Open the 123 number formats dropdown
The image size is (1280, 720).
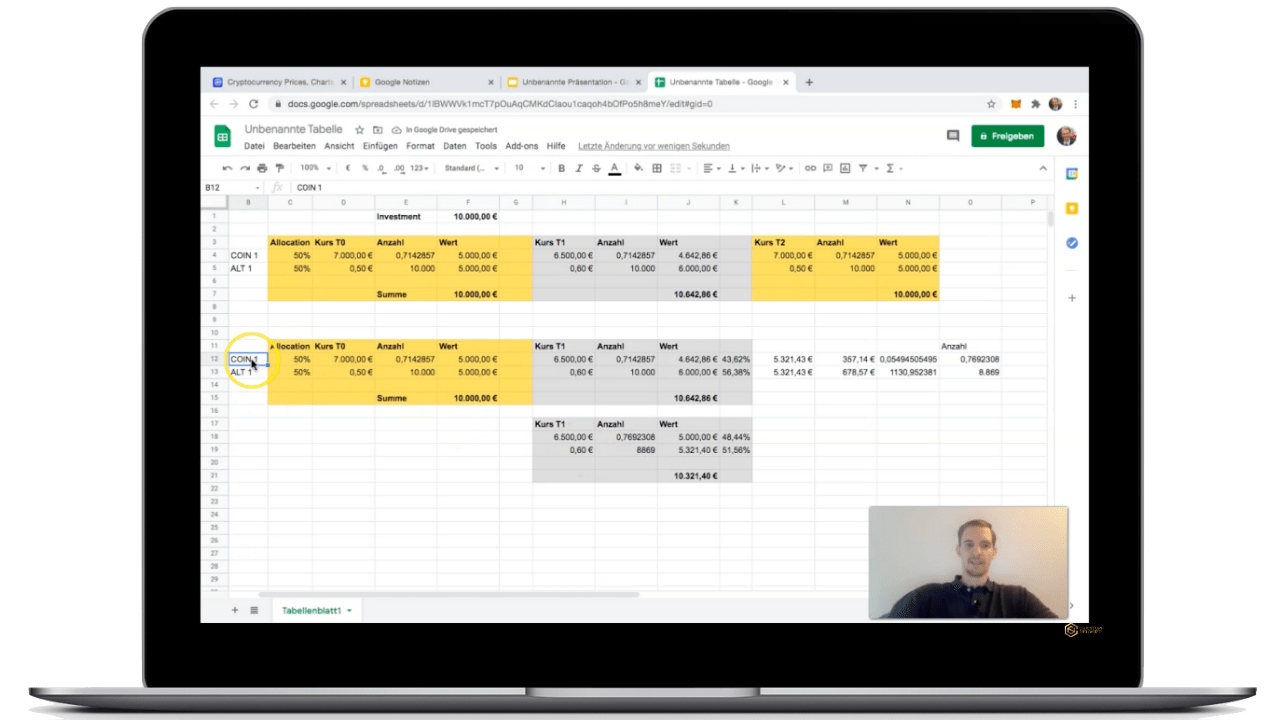420,168
